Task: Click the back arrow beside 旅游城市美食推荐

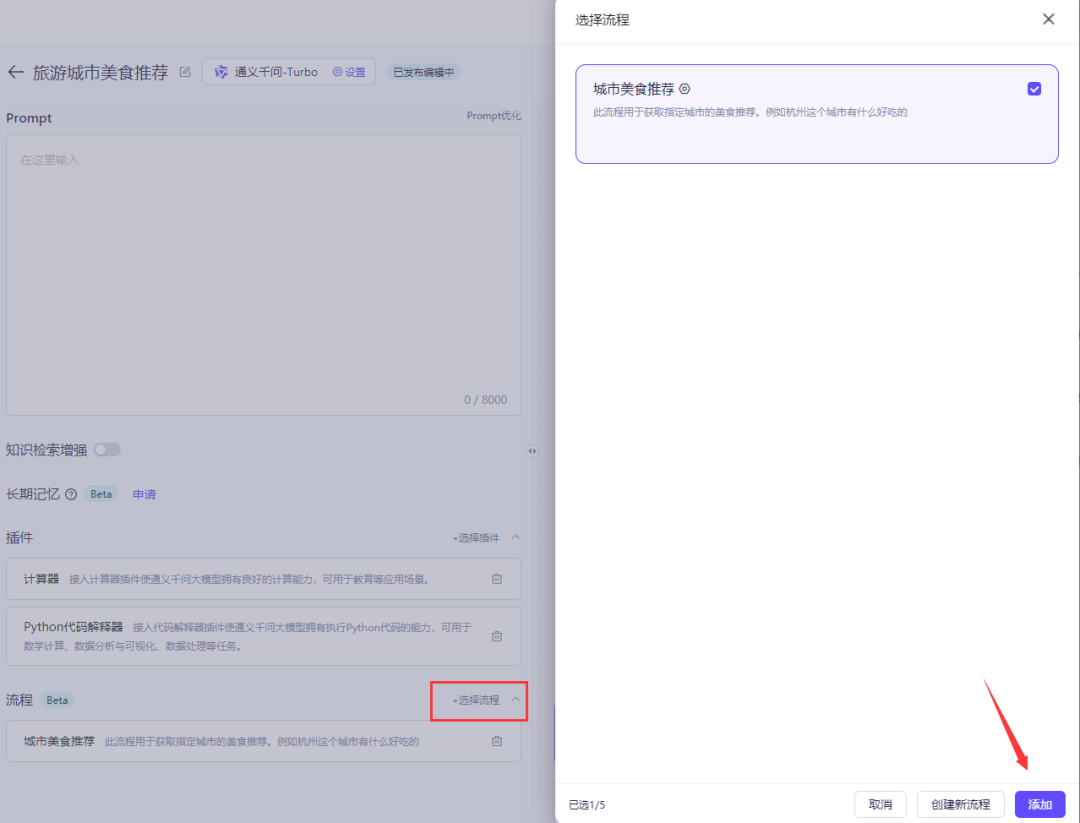Action: click(15, 72)
